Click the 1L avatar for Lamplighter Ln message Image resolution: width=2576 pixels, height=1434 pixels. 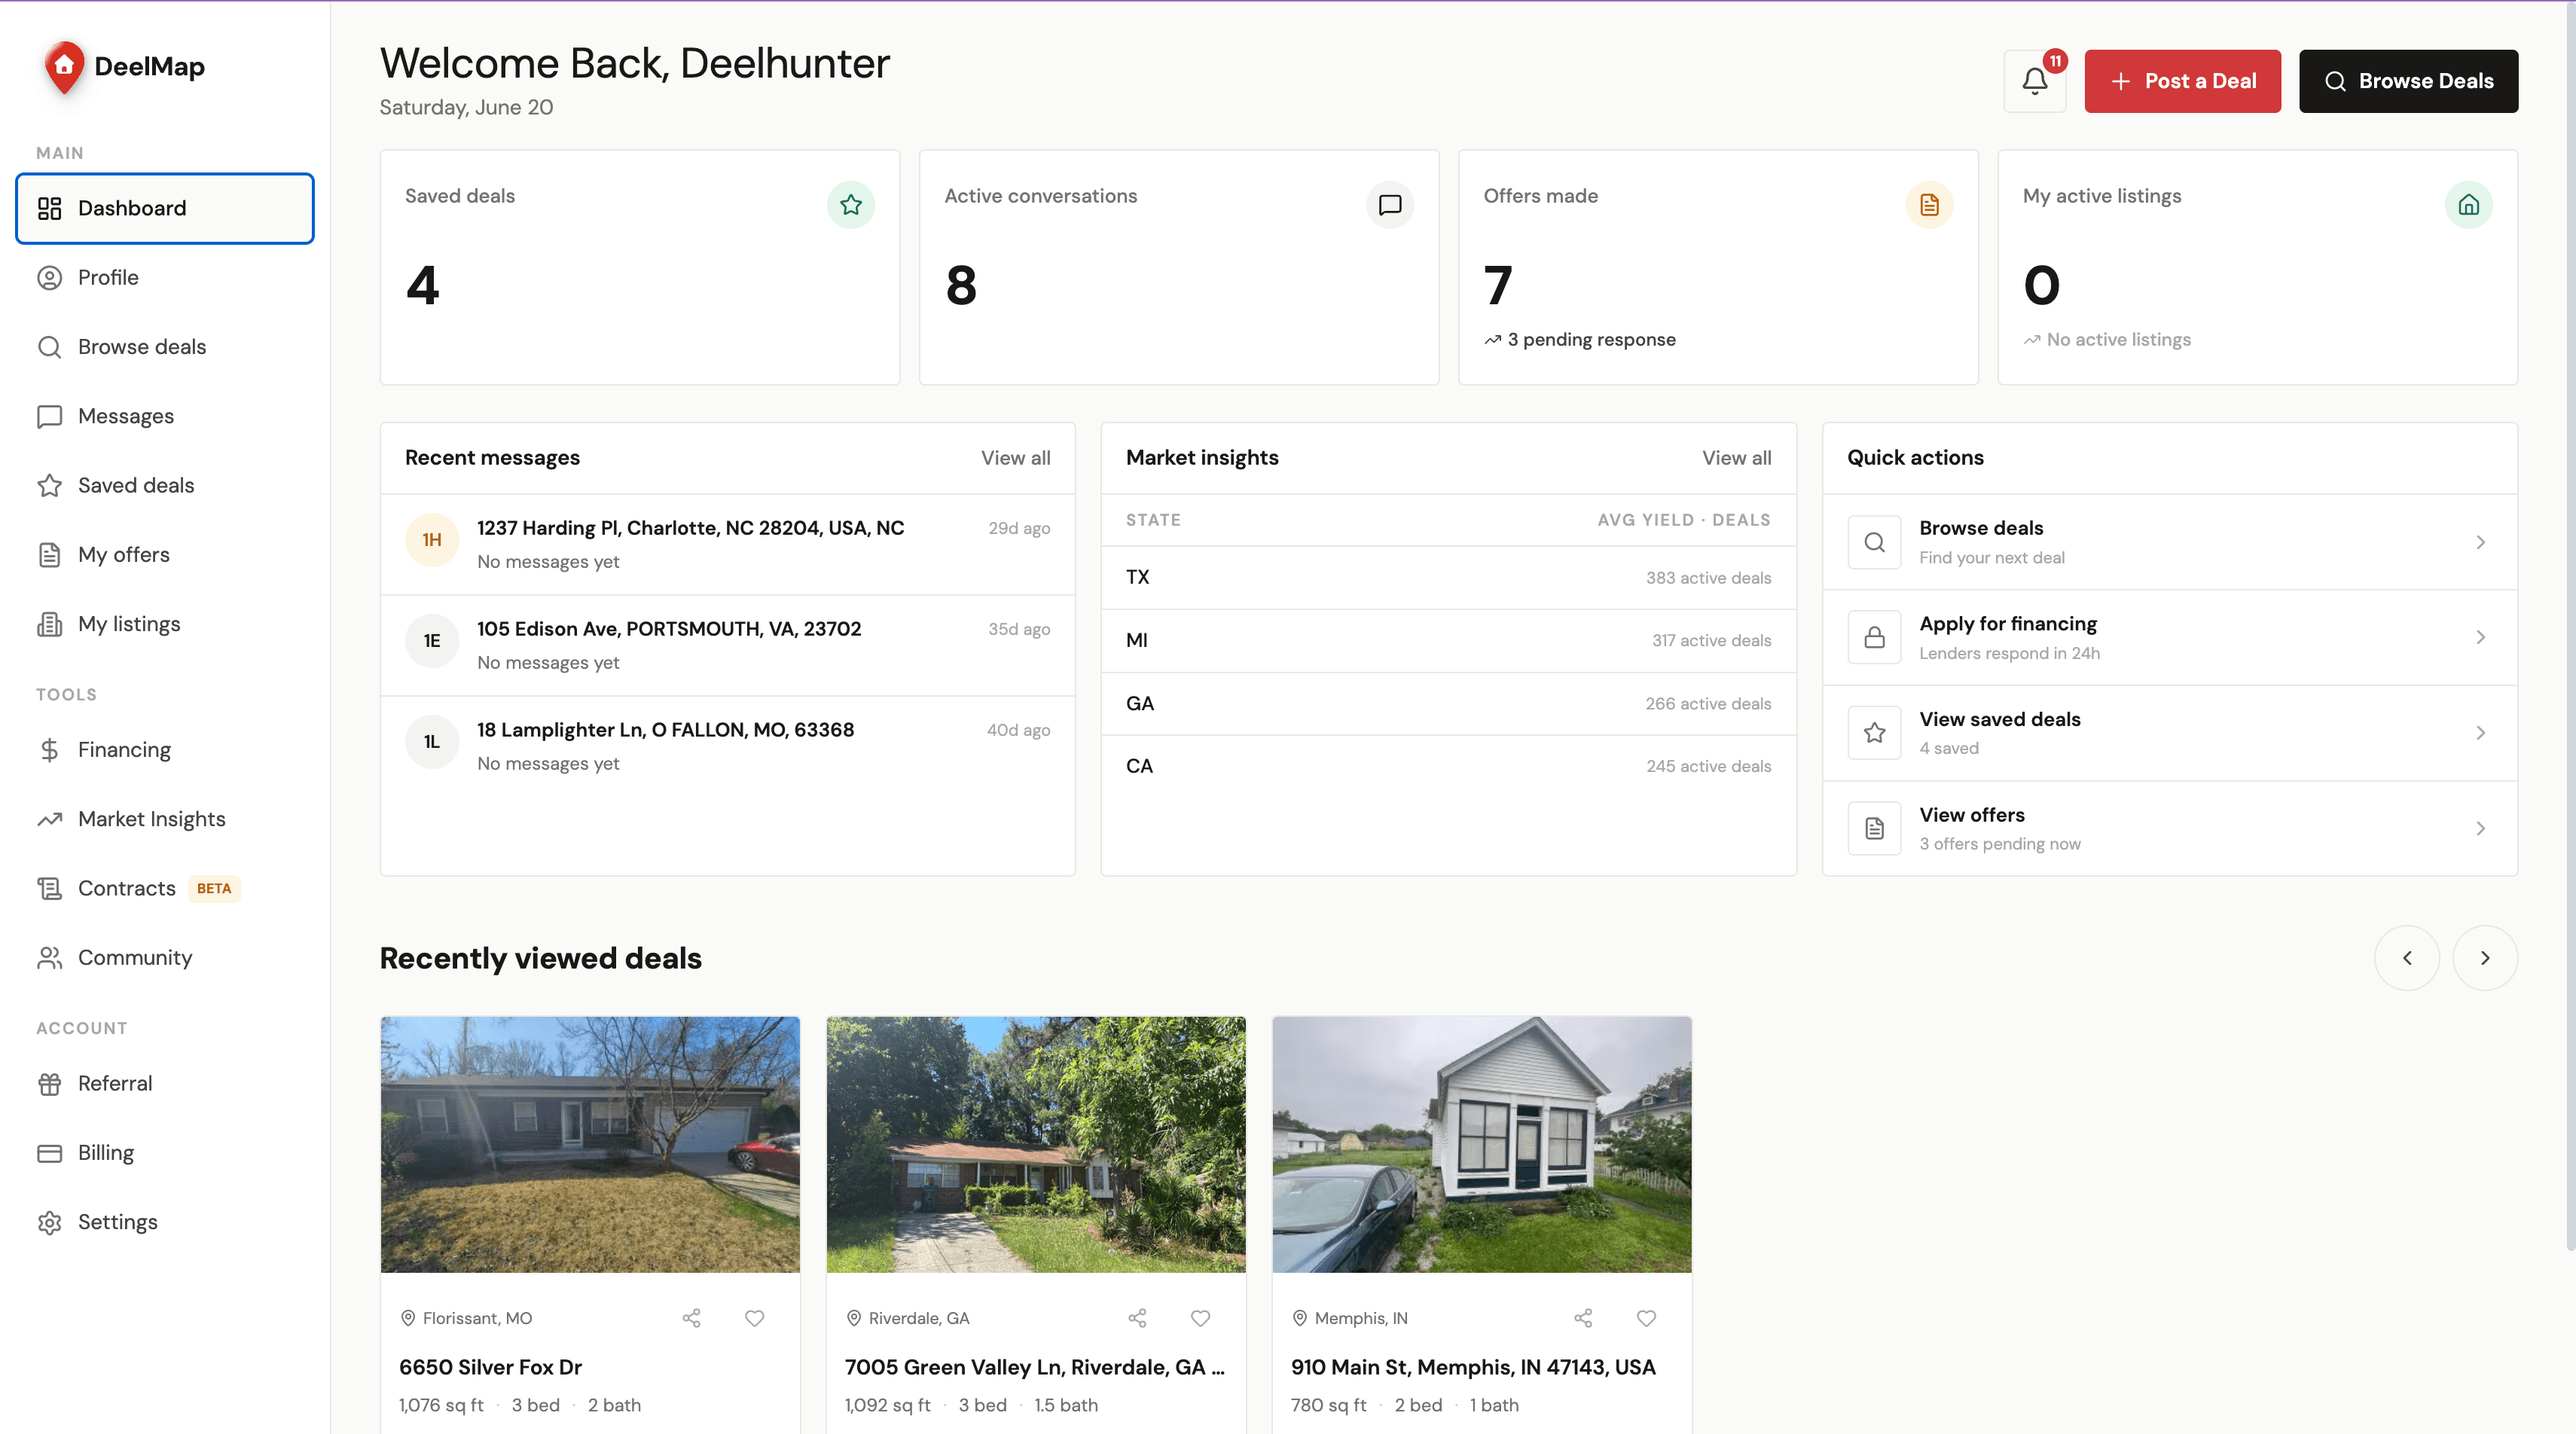pos(432,742)
